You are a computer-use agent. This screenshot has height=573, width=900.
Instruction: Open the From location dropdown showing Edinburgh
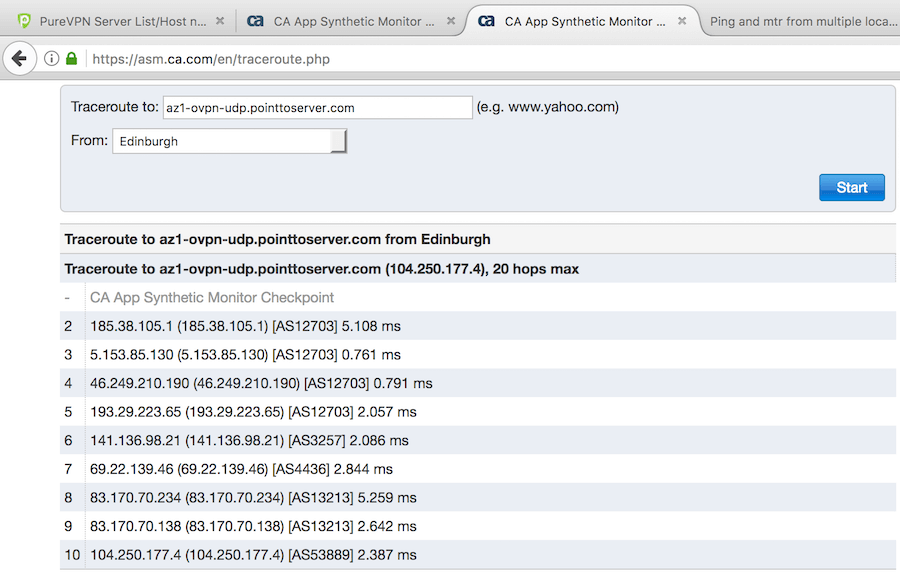coord(230,141)
